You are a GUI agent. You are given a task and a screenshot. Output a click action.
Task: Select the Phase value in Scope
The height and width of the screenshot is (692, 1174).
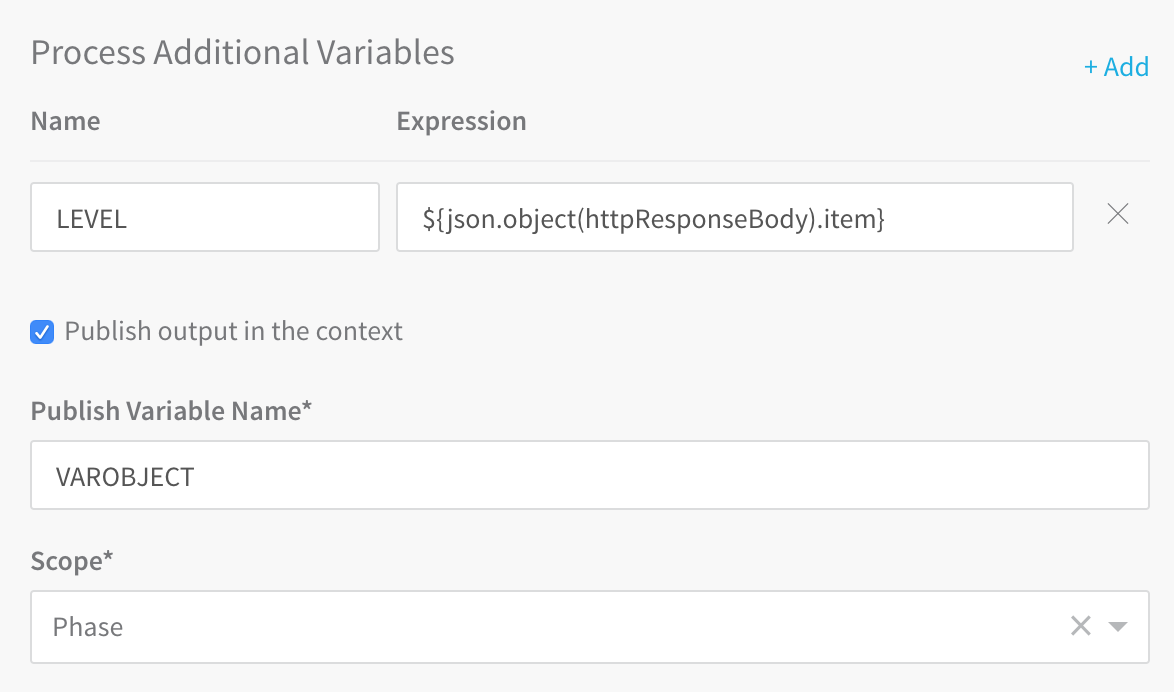tap(88, 627)
